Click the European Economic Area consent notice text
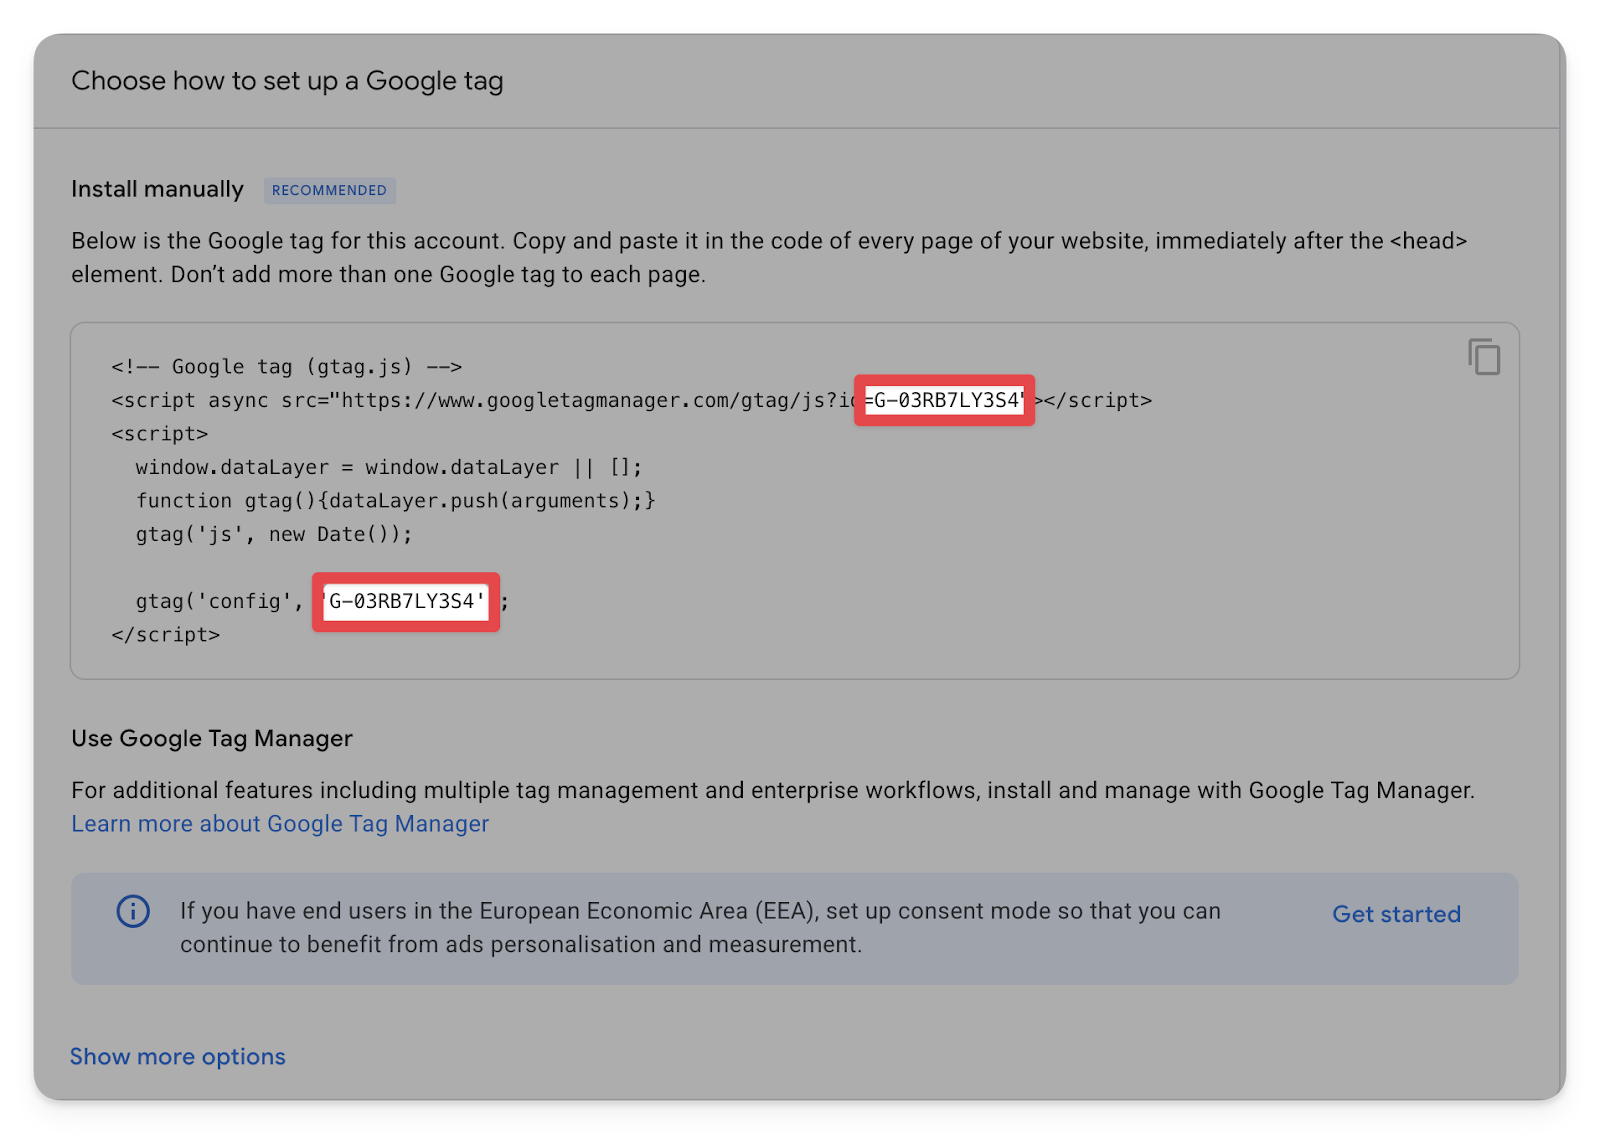The image size is (1600, 1134). point(700,927)
